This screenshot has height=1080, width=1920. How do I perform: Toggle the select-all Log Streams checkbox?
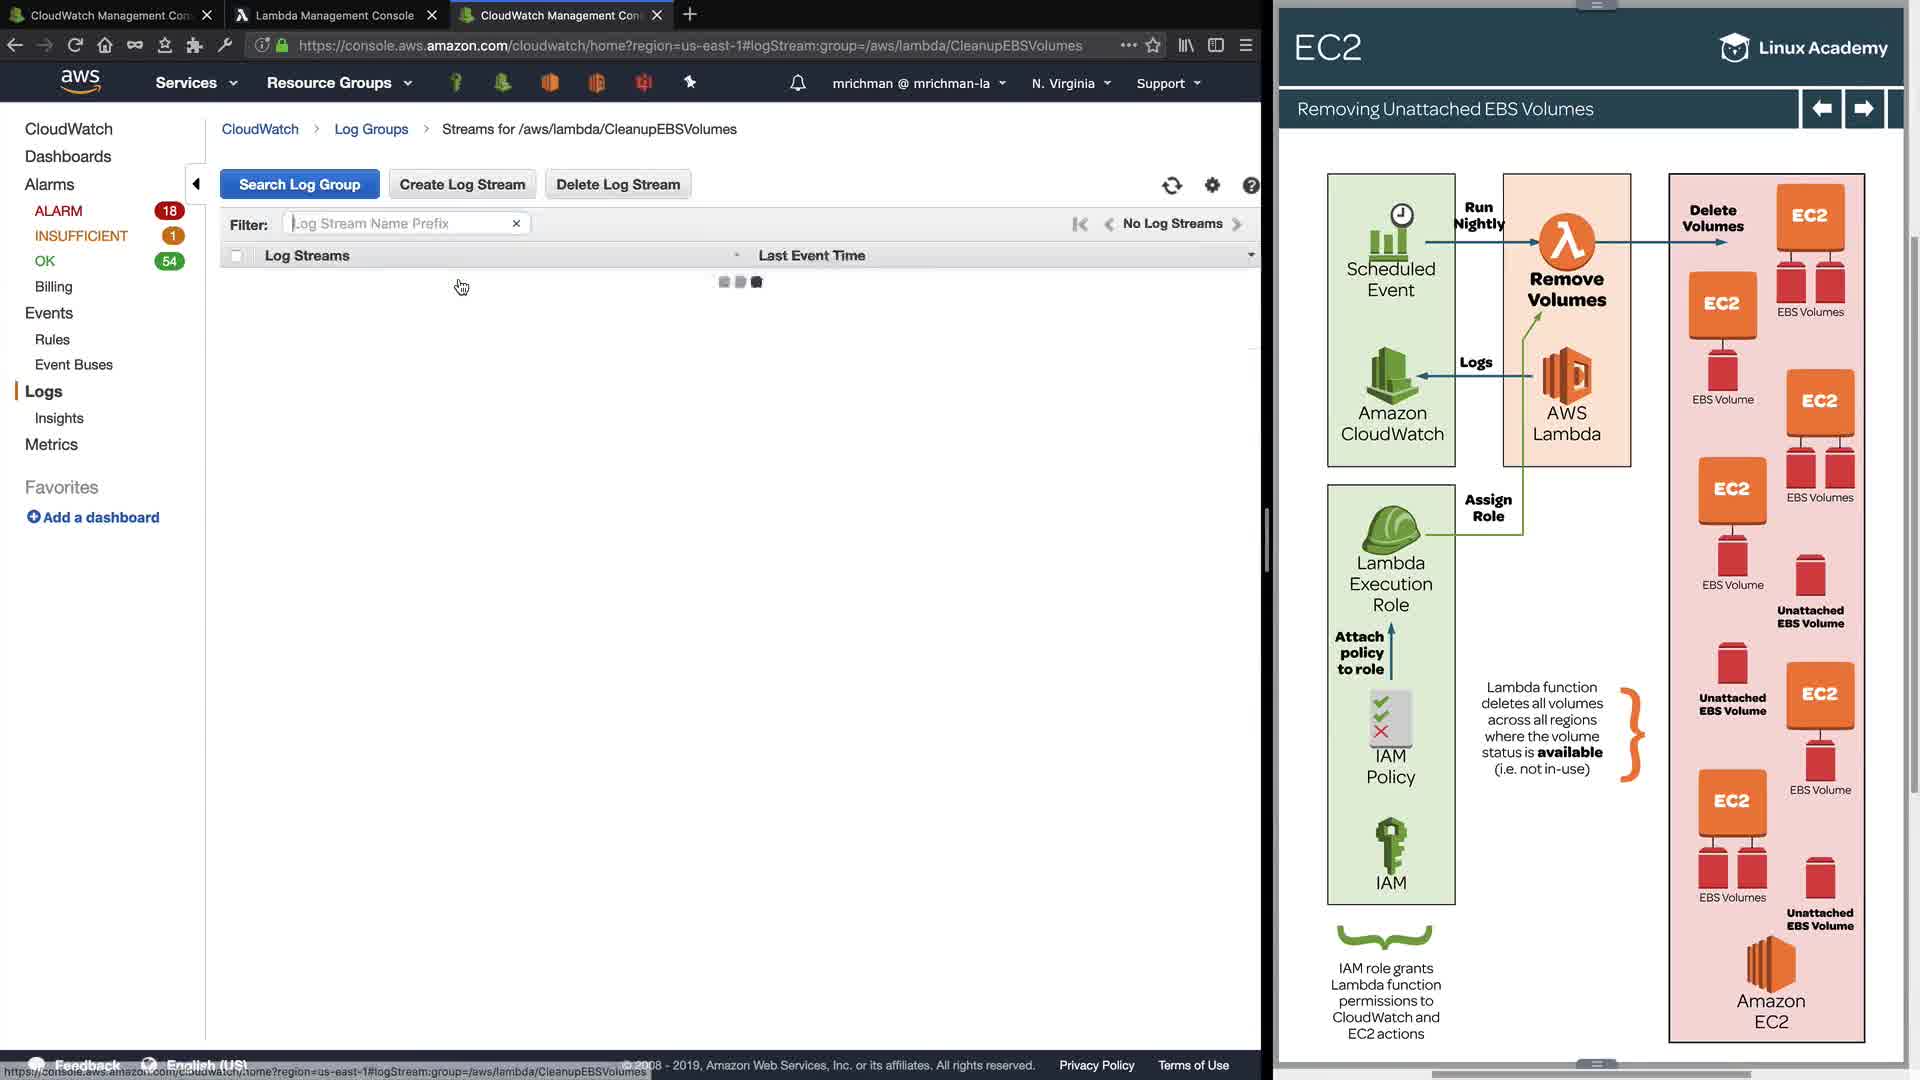[237, 256]
